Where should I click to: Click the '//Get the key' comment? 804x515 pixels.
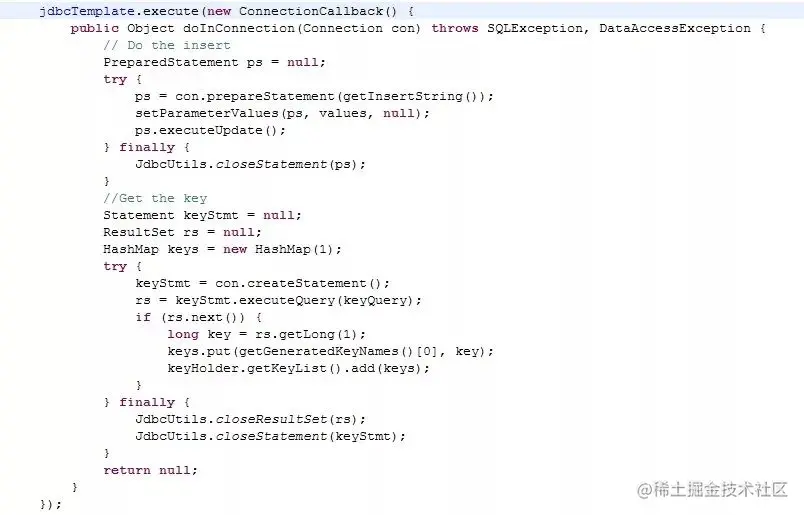(x=155, y=199)
